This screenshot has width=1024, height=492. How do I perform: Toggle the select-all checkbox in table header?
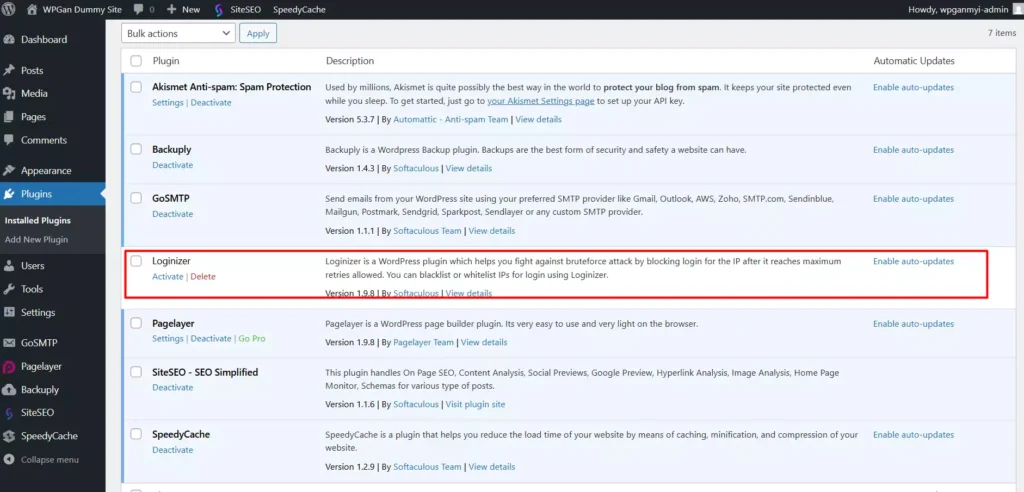coord(136,61)
